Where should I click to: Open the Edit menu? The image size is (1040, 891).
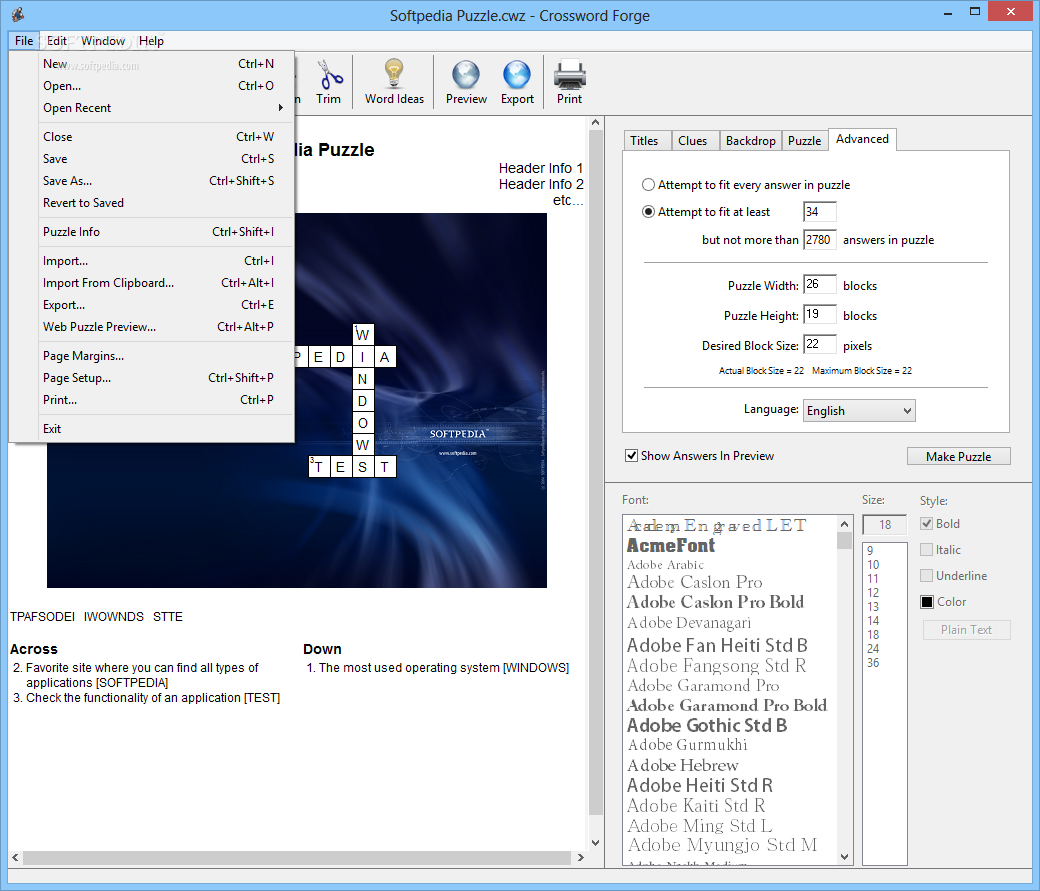(x=57, y=40)
